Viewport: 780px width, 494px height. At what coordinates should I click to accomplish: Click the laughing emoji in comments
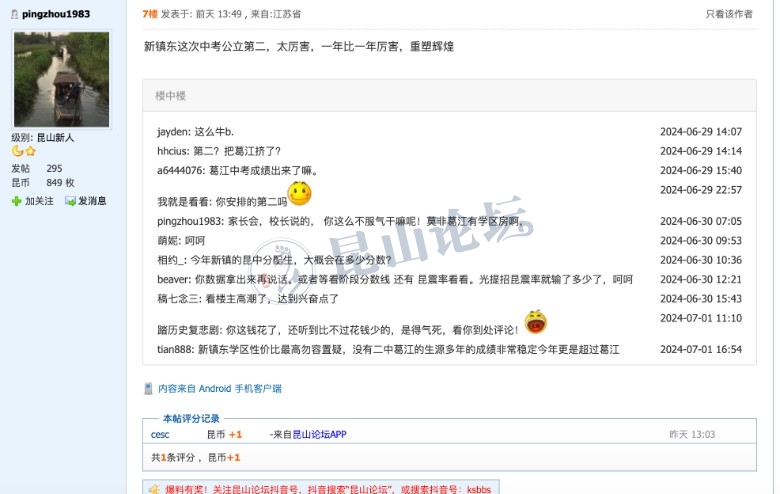[x=536, y=321]
